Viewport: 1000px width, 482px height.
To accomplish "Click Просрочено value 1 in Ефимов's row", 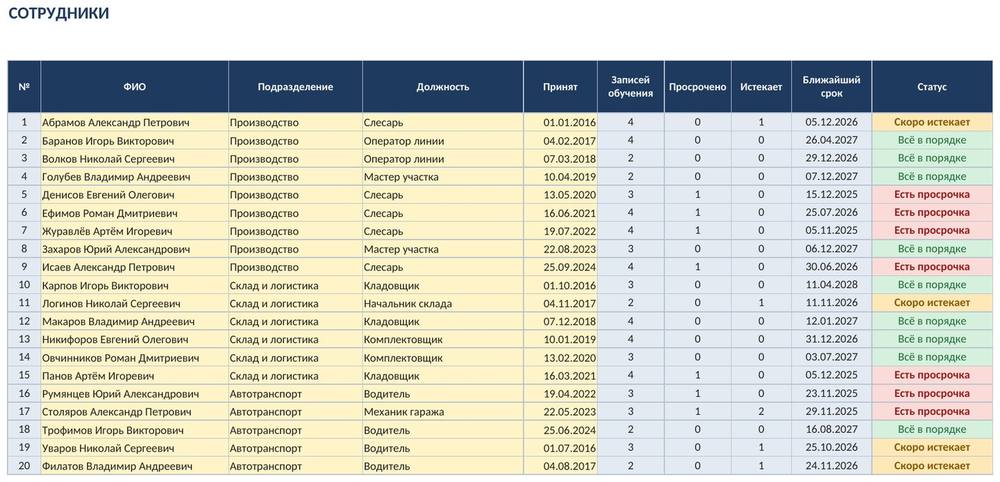I will tap(698, 213).
